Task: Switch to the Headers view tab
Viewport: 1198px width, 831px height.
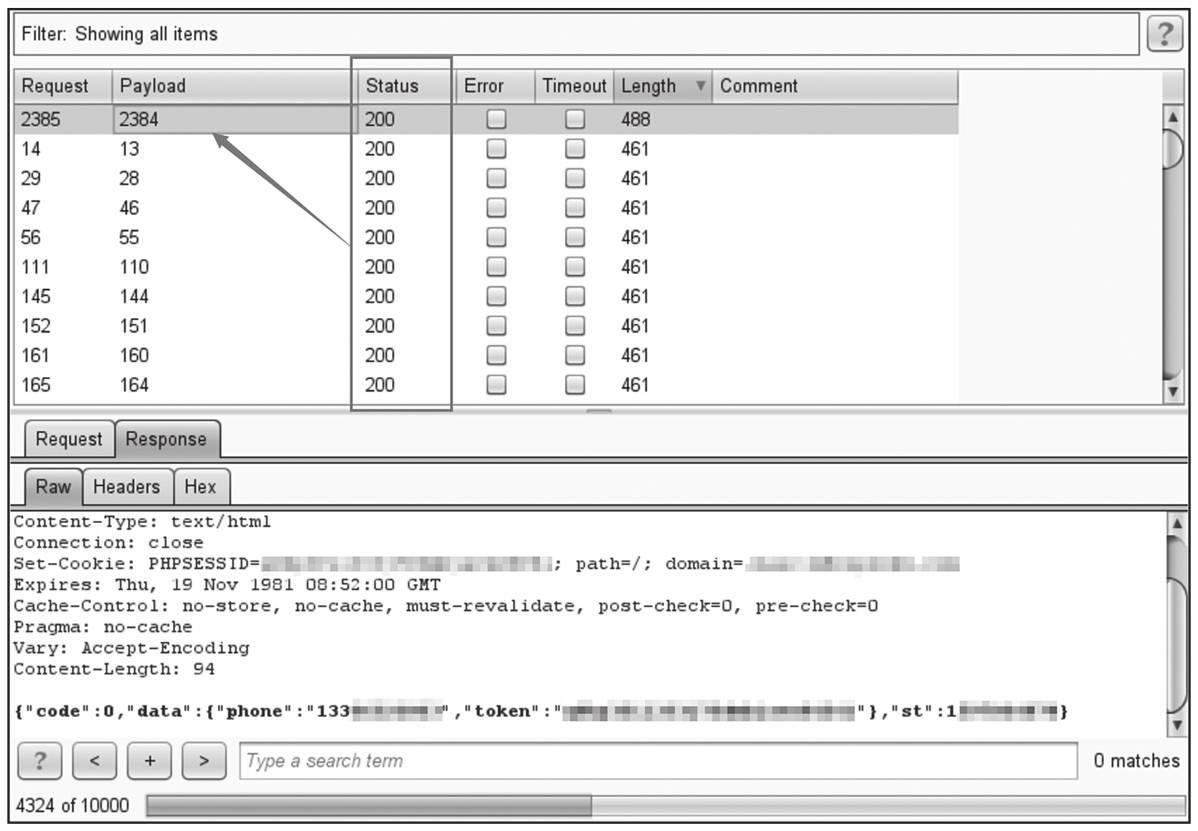Action: 127,487
